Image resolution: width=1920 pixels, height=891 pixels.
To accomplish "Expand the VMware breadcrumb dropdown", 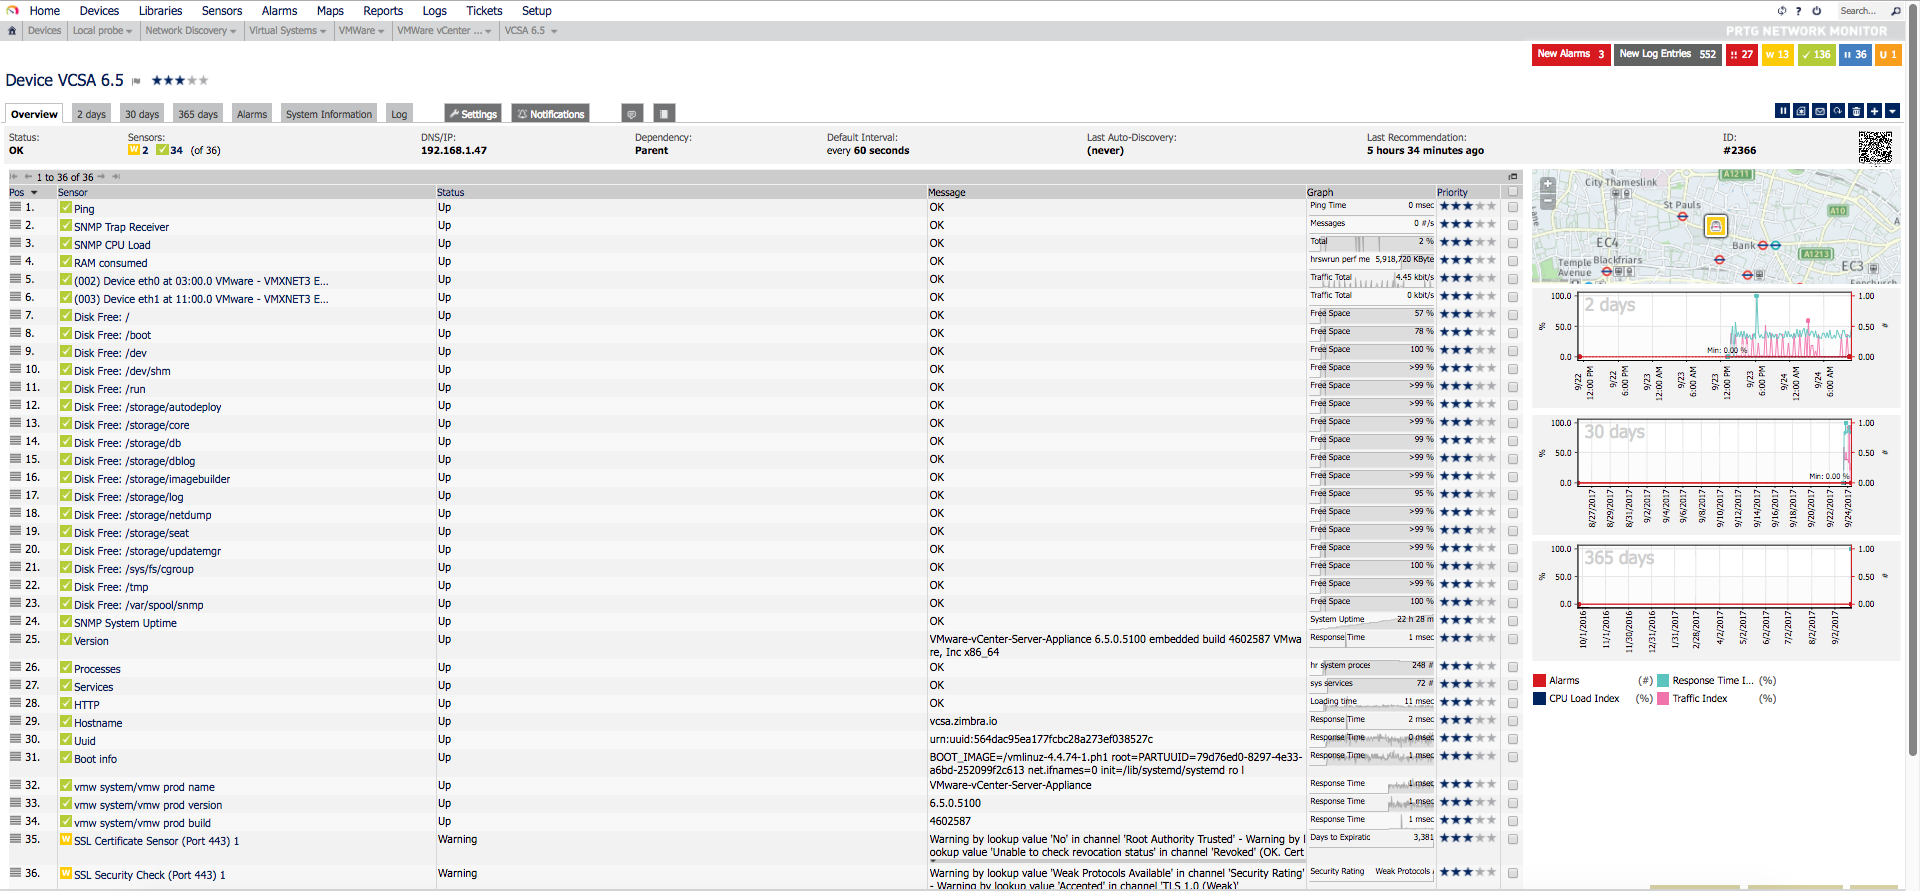I will tap(361, 31).
